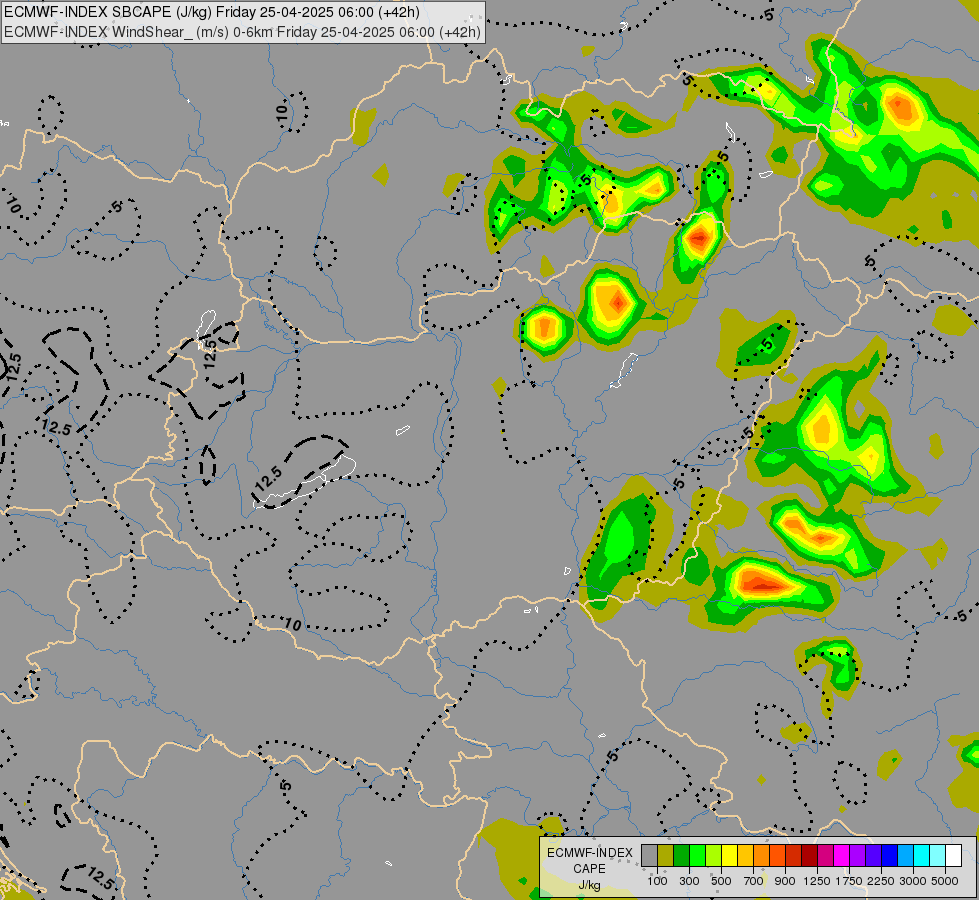979x900 pixels.
Task: Click the ECMWF-INDEX text in legend box
Action: click(x=590, y=853)
